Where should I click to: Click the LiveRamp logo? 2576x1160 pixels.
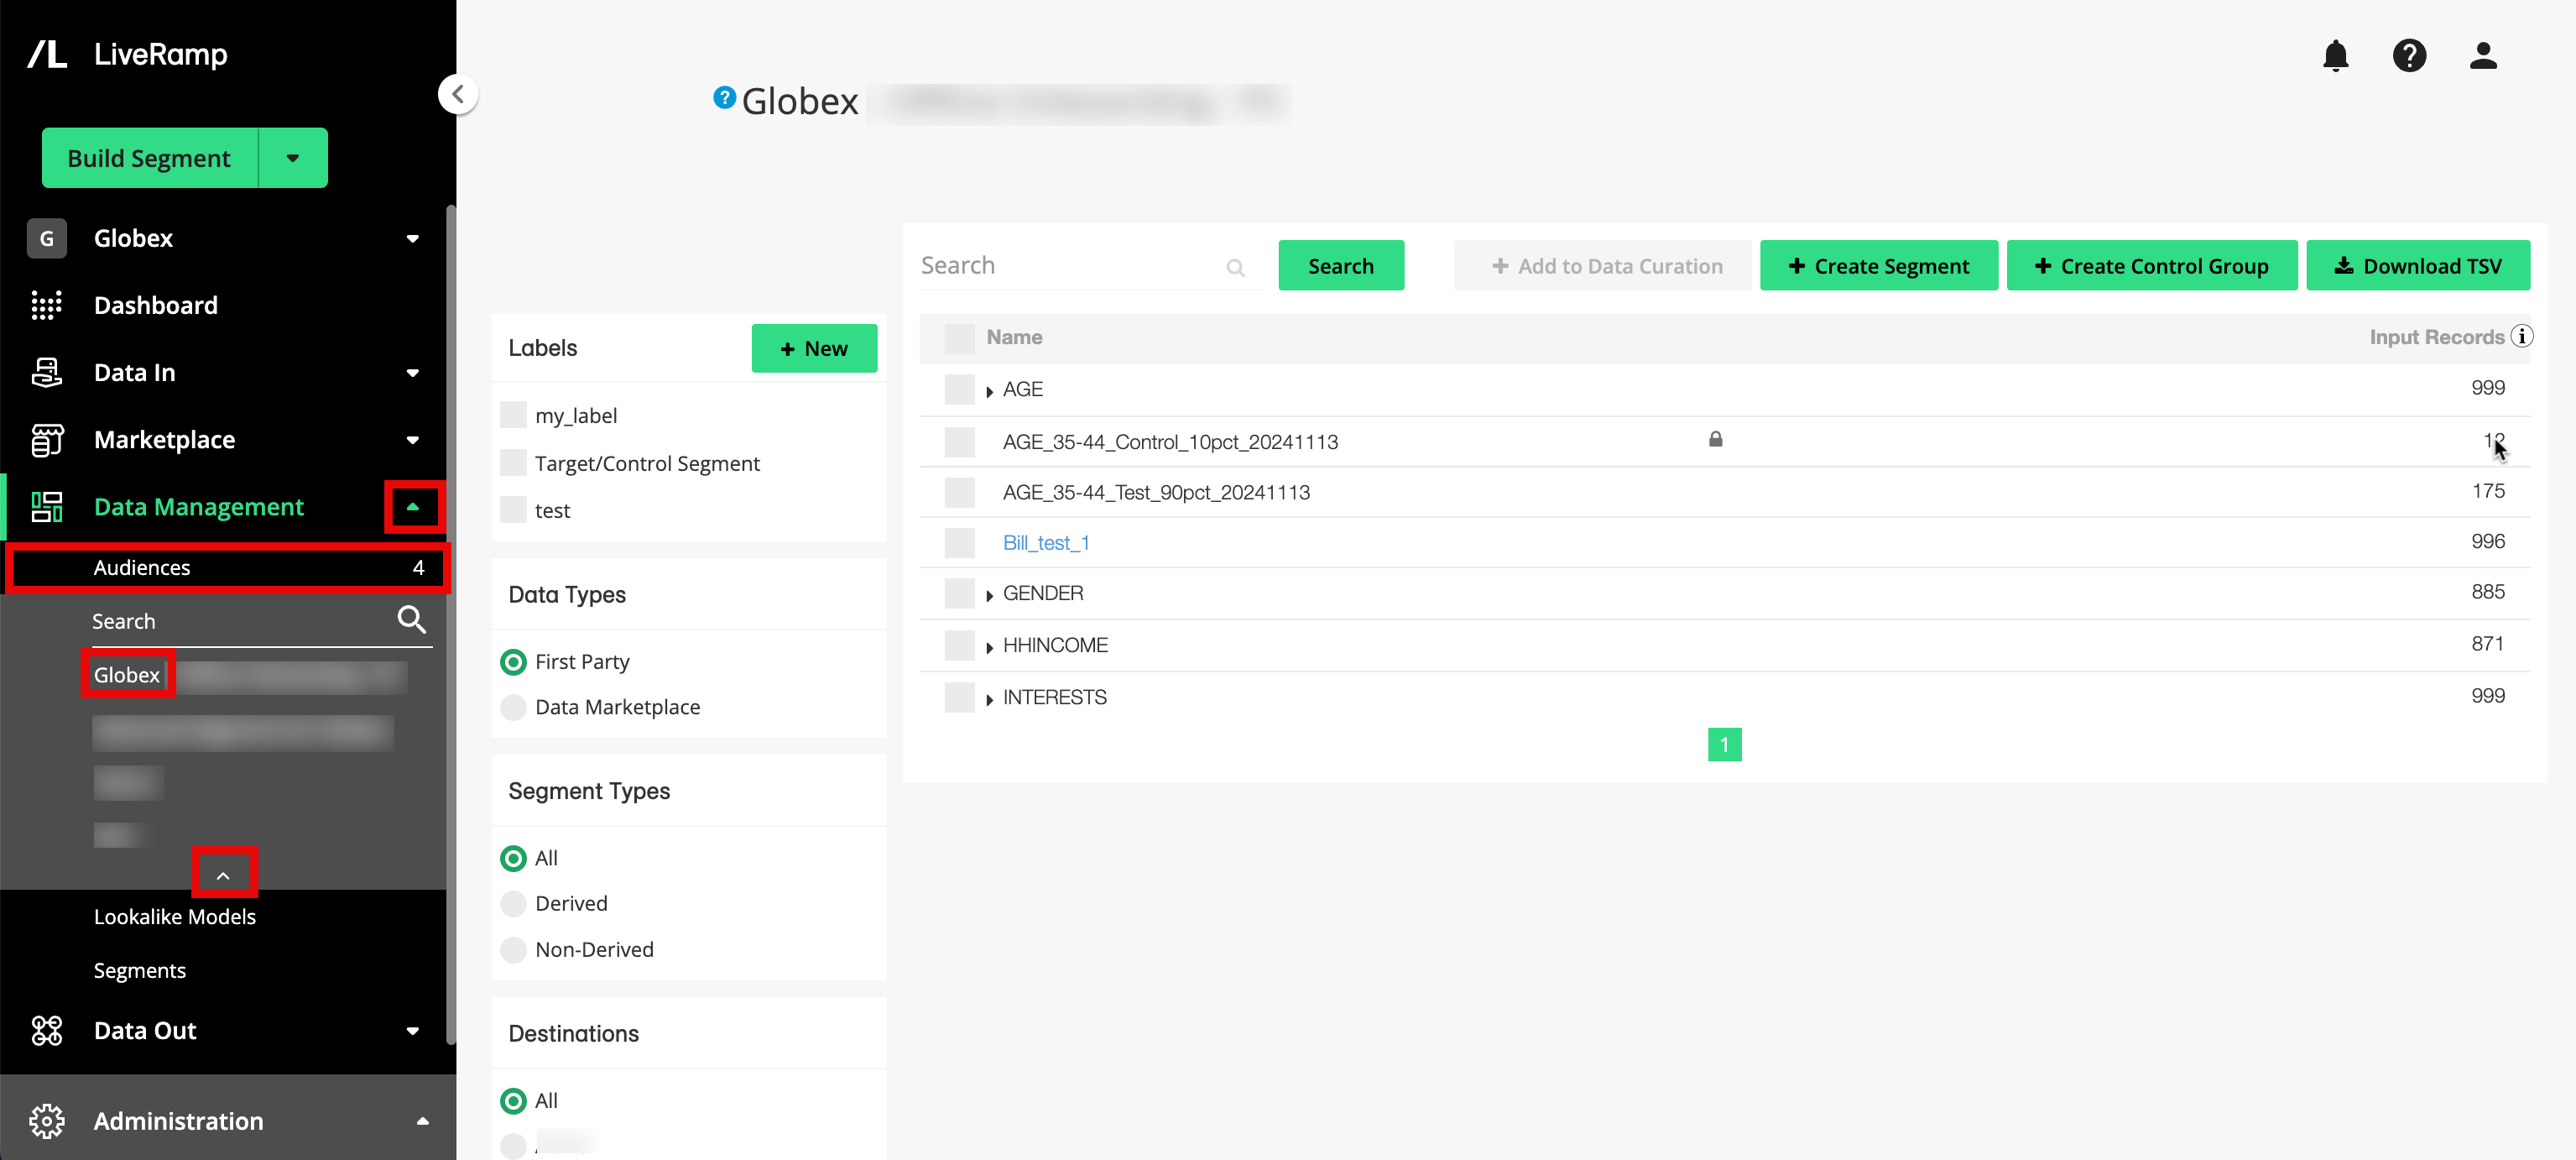(x=128, y=54)
